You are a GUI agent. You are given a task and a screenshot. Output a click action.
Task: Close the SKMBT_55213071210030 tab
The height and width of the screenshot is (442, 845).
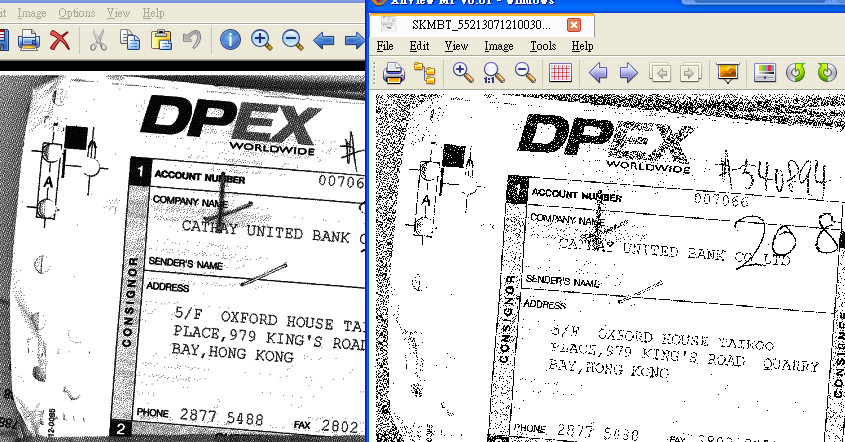(x=574, y=25)
